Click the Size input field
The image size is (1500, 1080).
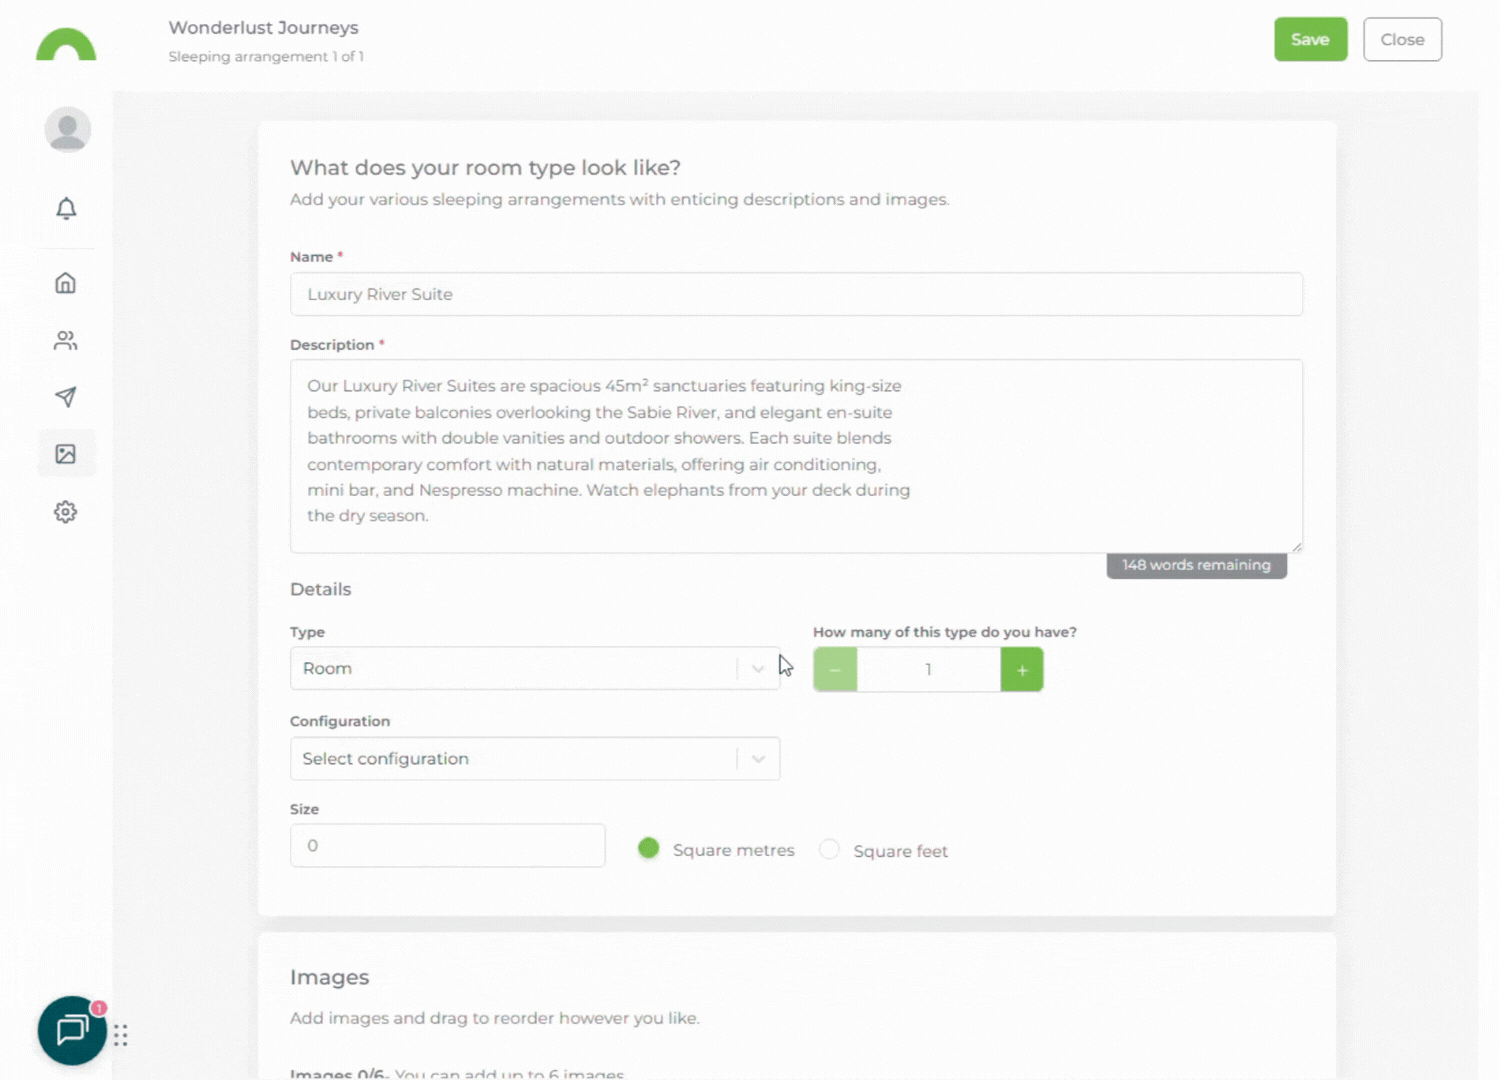click(447, 846)
